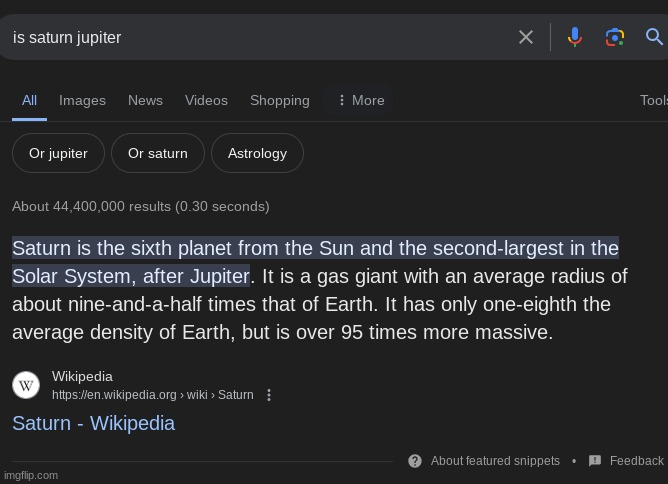Choose the 'Or saturn' suggestion chip

pyautogui.click(x=158, y=153)
